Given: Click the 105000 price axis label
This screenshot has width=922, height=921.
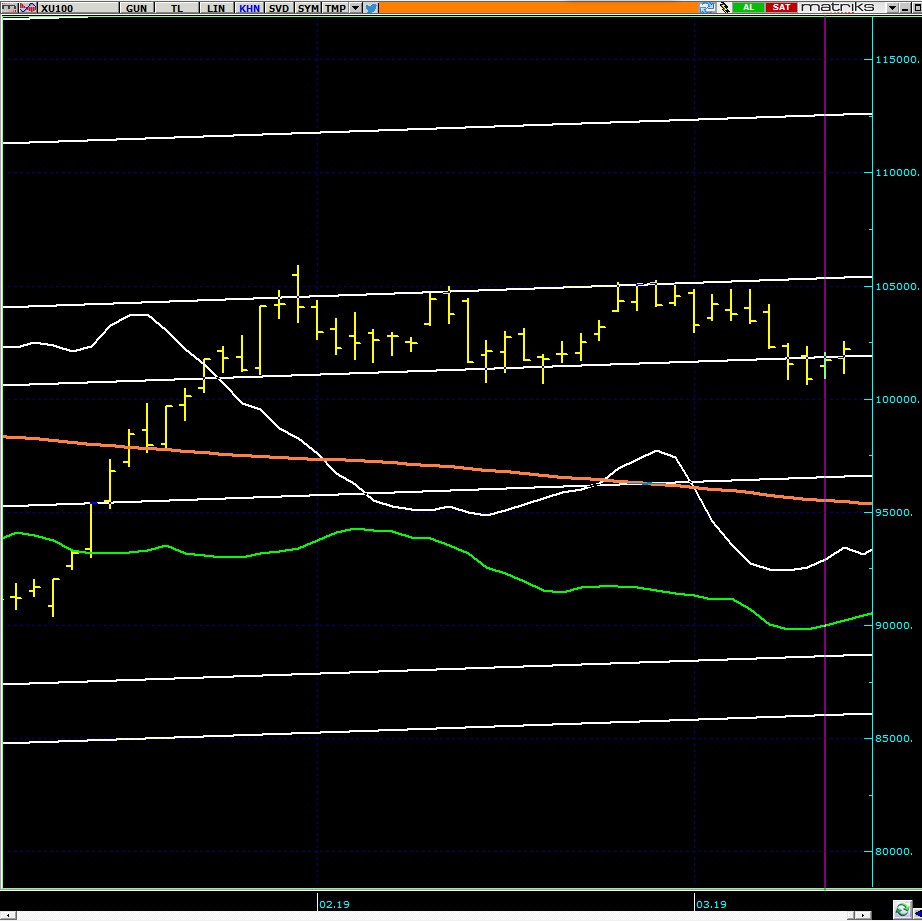Looking at the screenshot, I should (x=898, y=286).
